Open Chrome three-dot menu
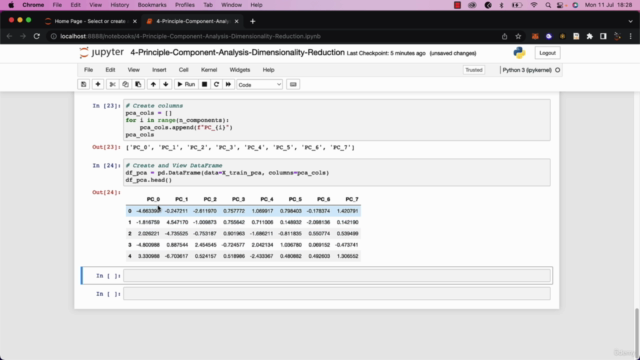Image resolution: width=640 pixels, height=360 pixels. 631,36
